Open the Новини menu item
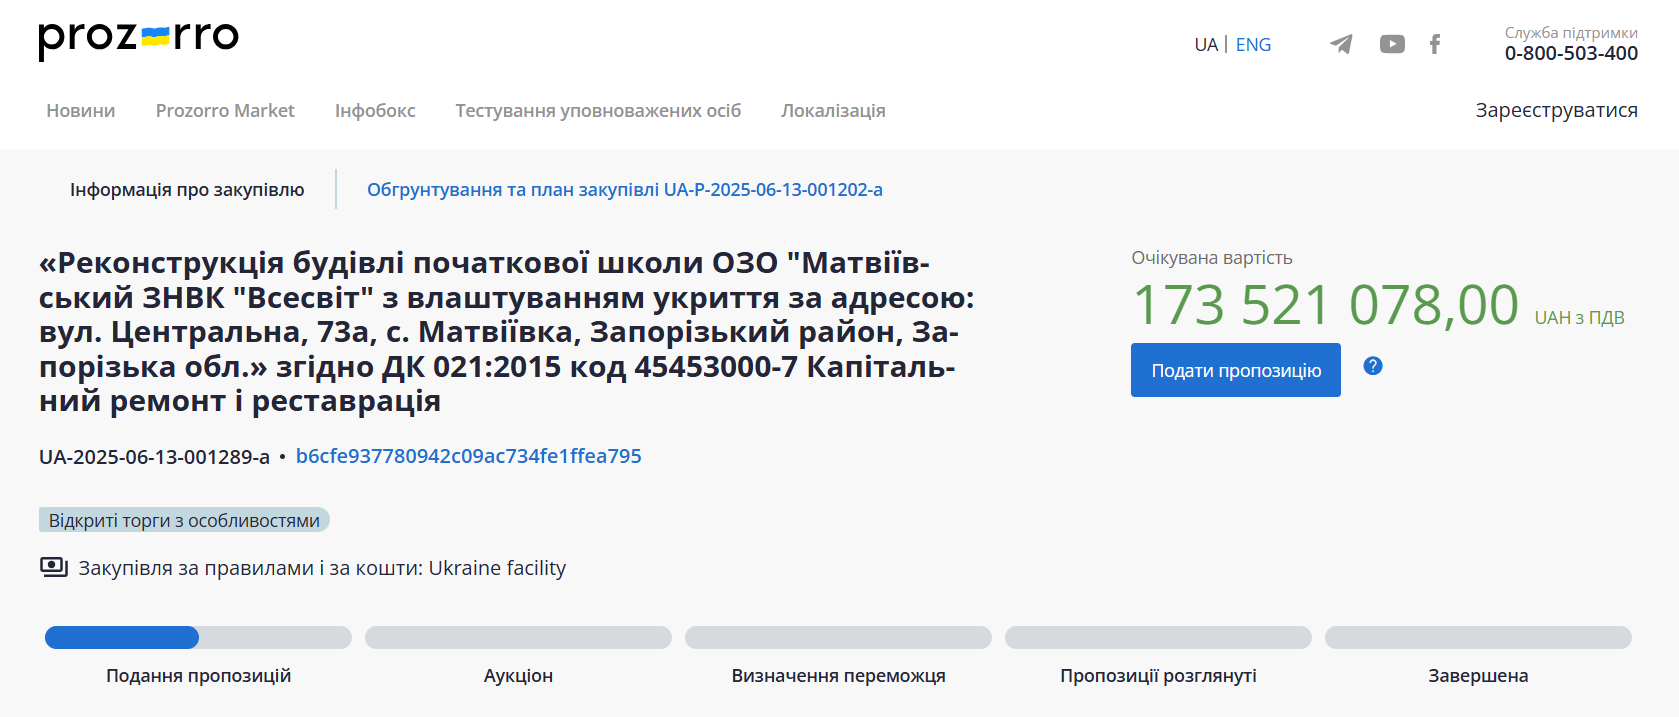Viewport: 1679px width, 717px height. tap(81, 111)
